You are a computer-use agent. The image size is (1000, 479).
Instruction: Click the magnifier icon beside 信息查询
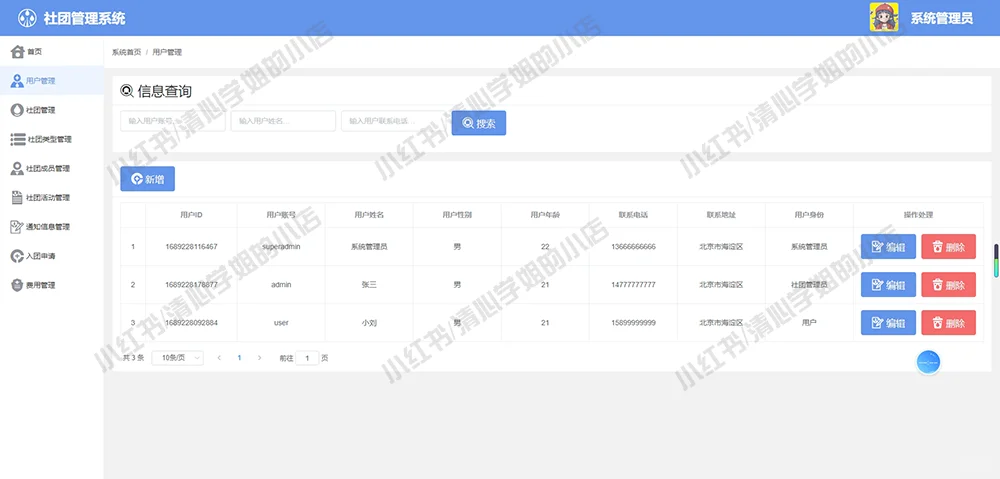pos(127,92)
